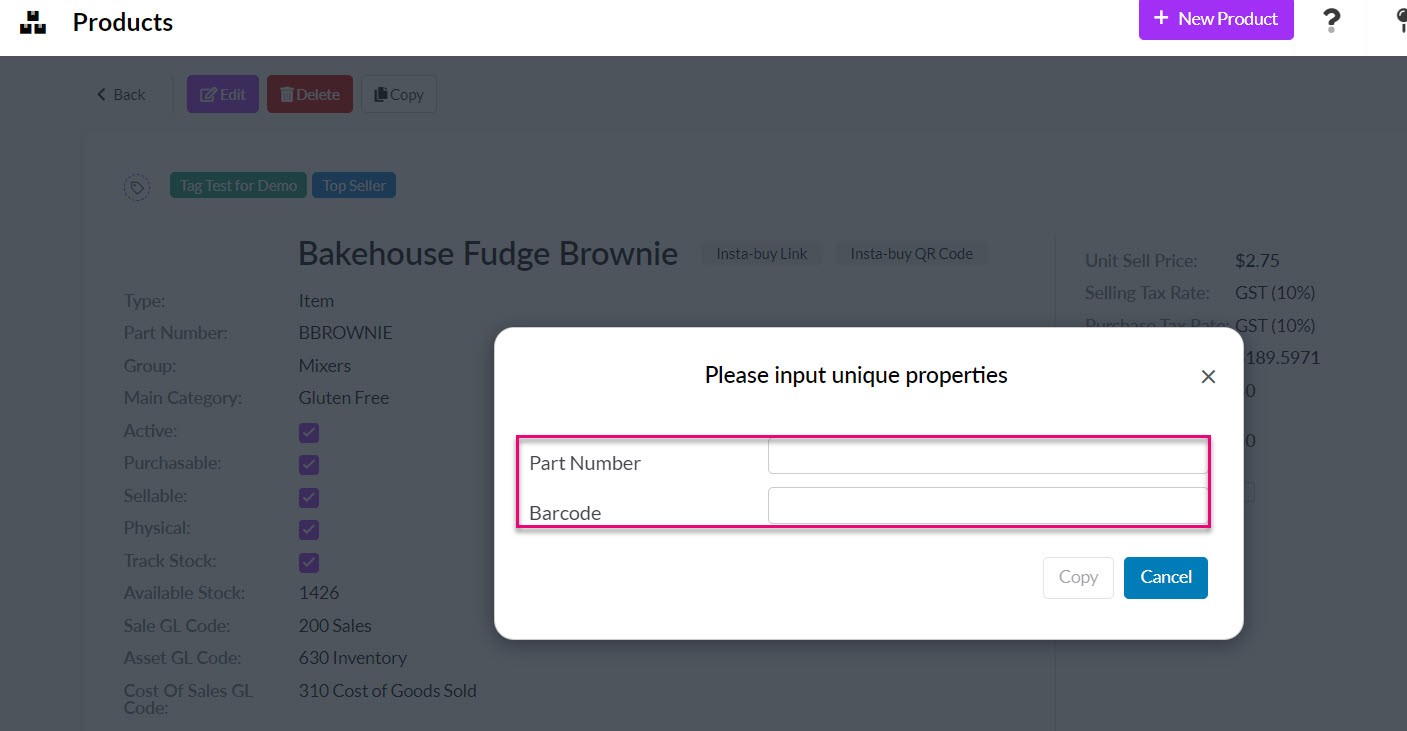Click the Barcode input field

(988, 506)
